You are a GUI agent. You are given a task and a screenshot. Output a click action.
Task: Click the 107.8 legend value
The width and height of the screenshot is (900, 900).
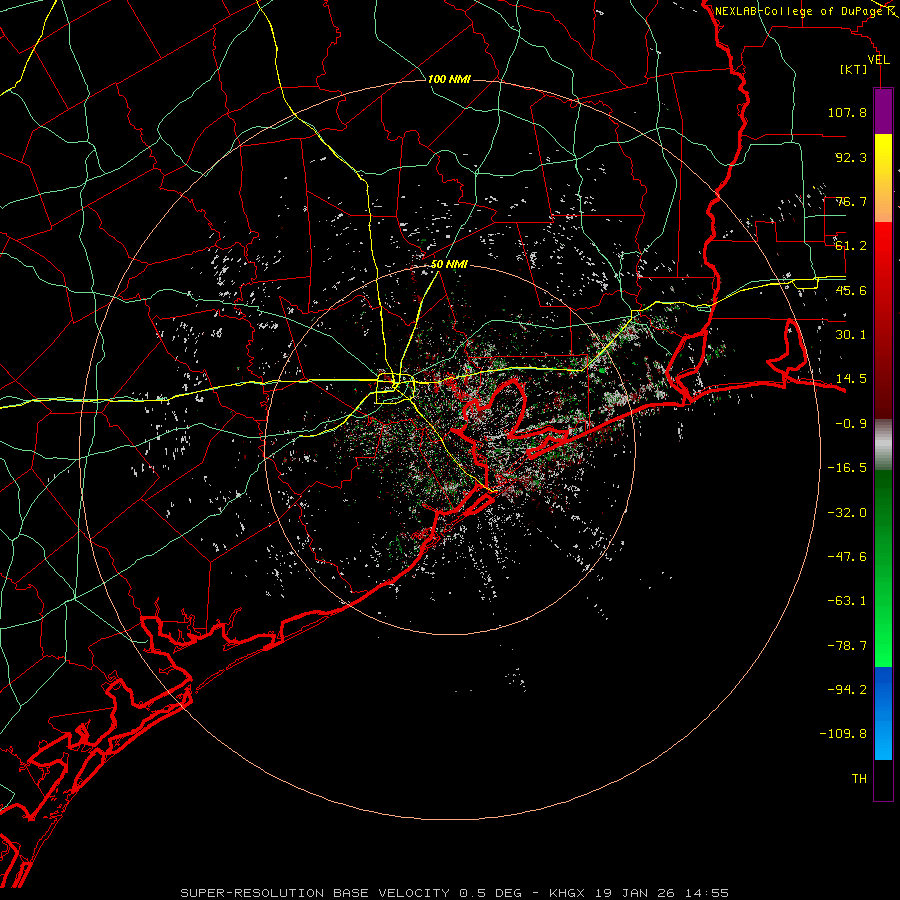click(847, 112)
